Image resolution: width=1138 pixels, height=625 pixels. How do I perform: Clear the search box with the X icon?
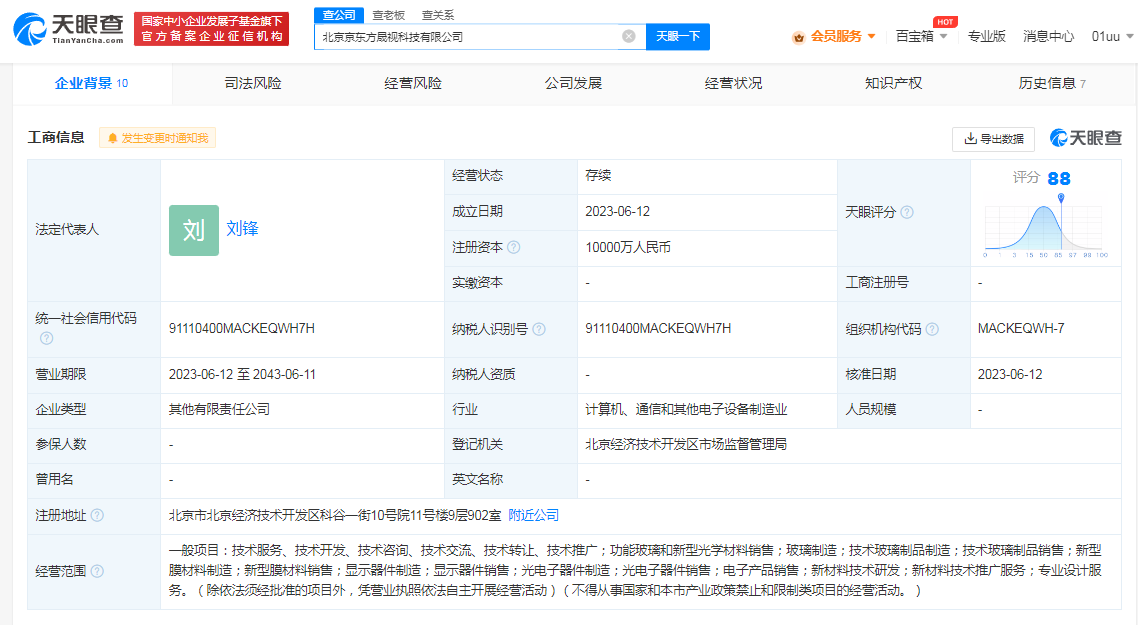pyautogui.click(x=629, y=36)
